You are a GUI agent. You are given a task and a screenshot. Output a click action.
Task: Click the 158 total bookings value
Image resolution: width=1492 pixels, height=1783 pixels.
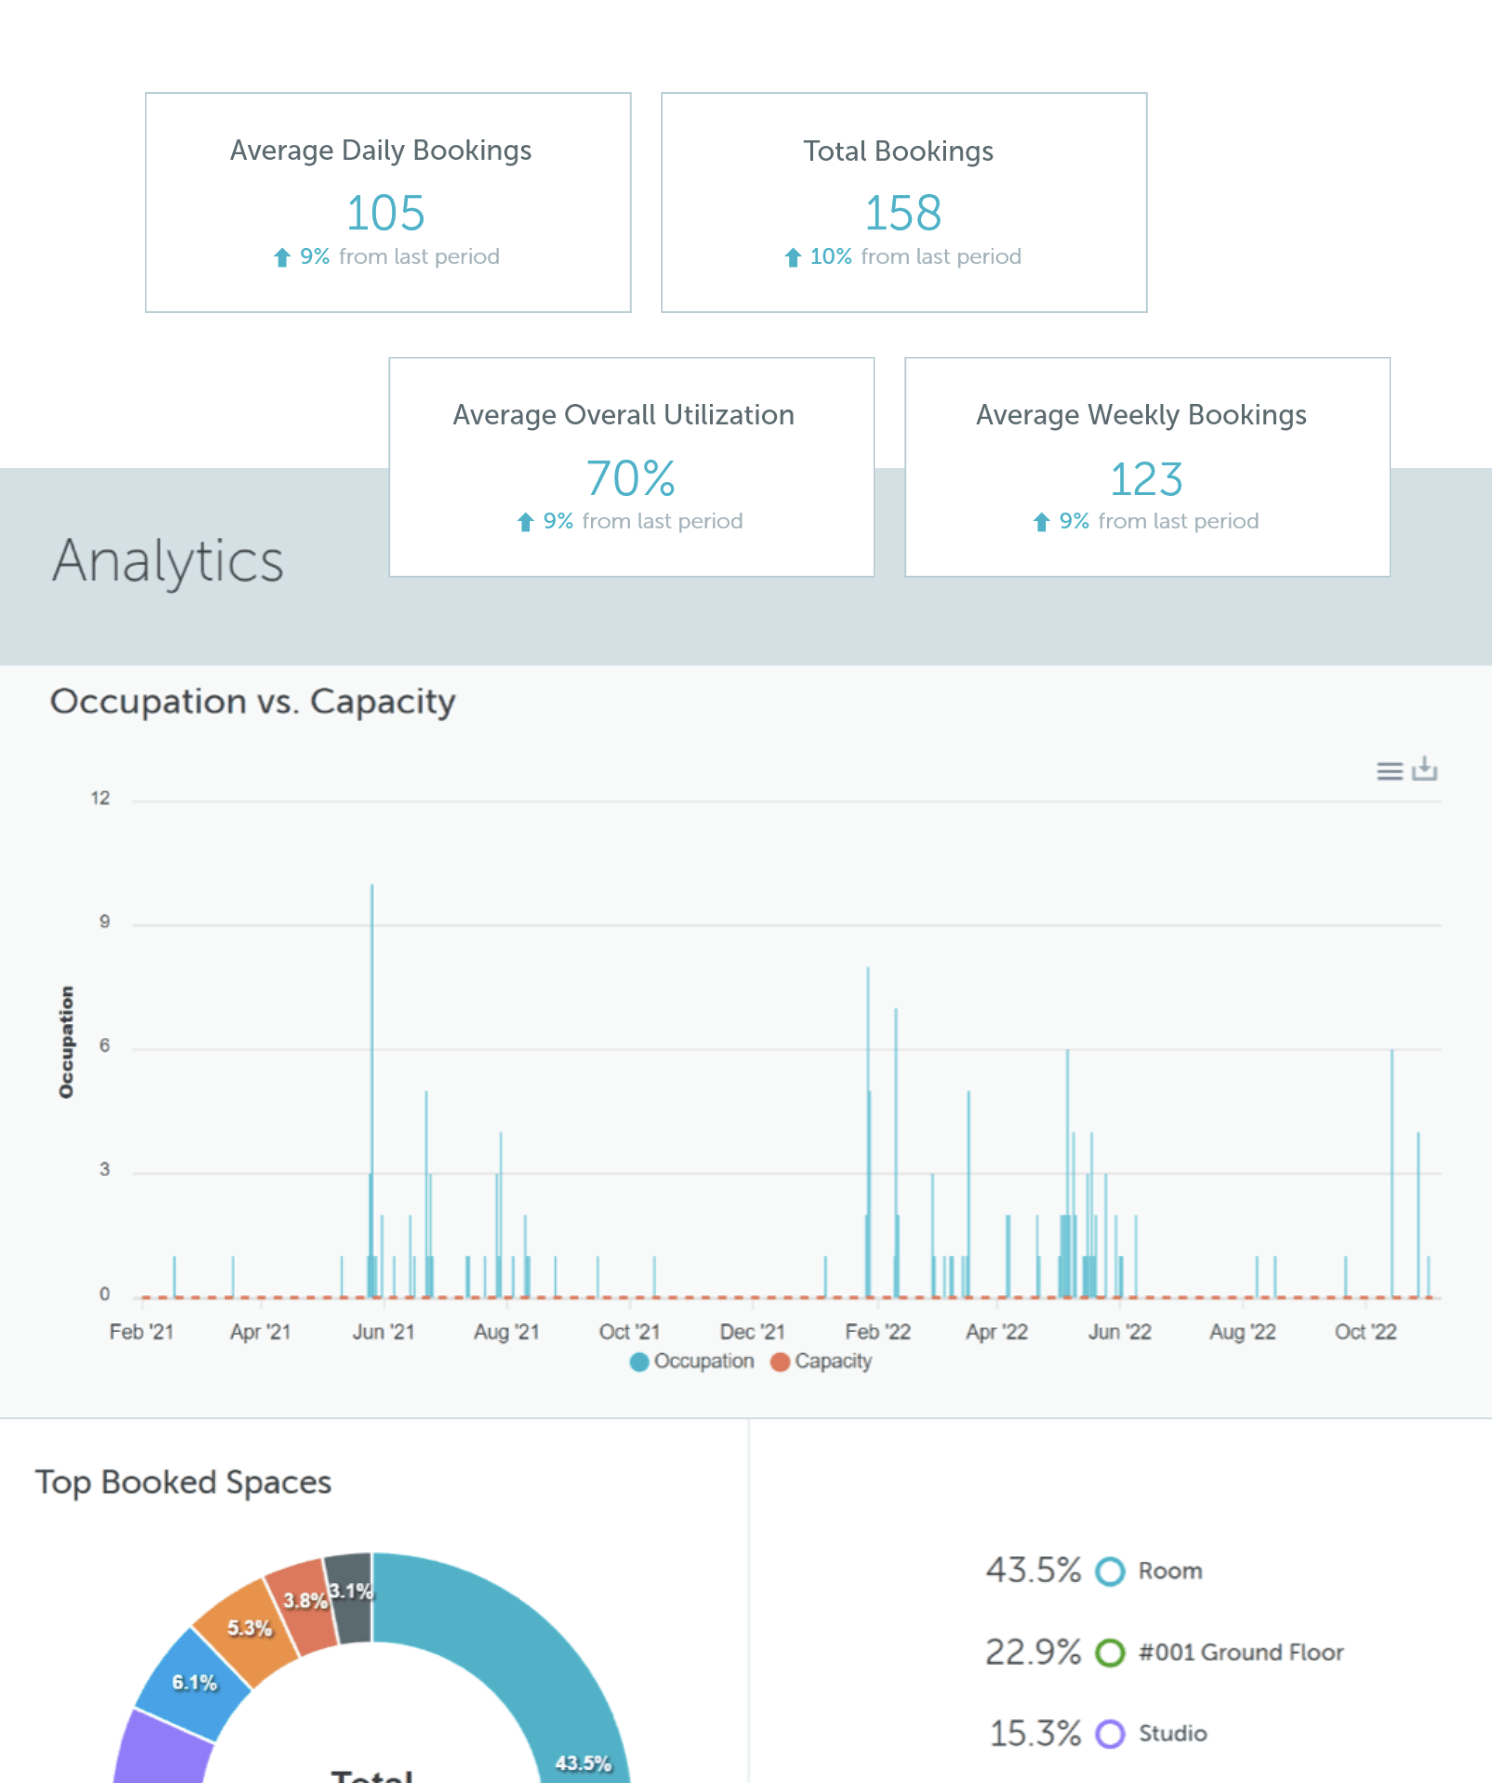903,213
